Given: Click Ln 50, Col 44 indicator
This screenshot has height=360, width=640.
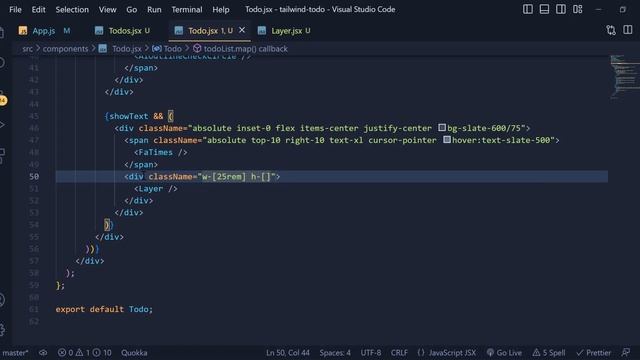Looking at the screenshot, I should point(288,353).
